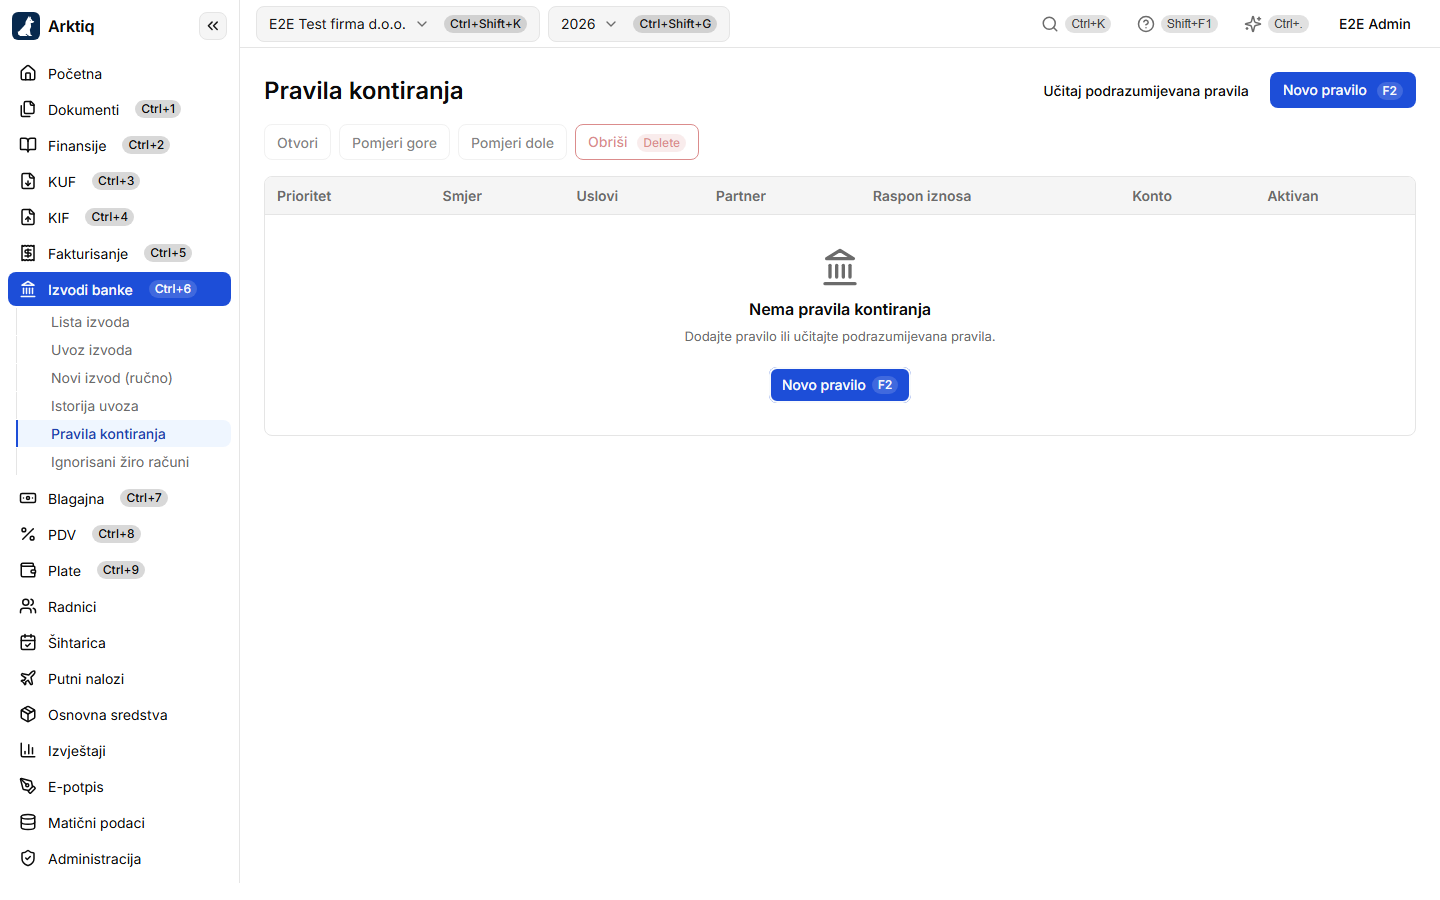The image size is (1440, 900).
Task: Collapse the sidebar with double-chevron button
Action: pyautogui.click(x=213, y=26)
